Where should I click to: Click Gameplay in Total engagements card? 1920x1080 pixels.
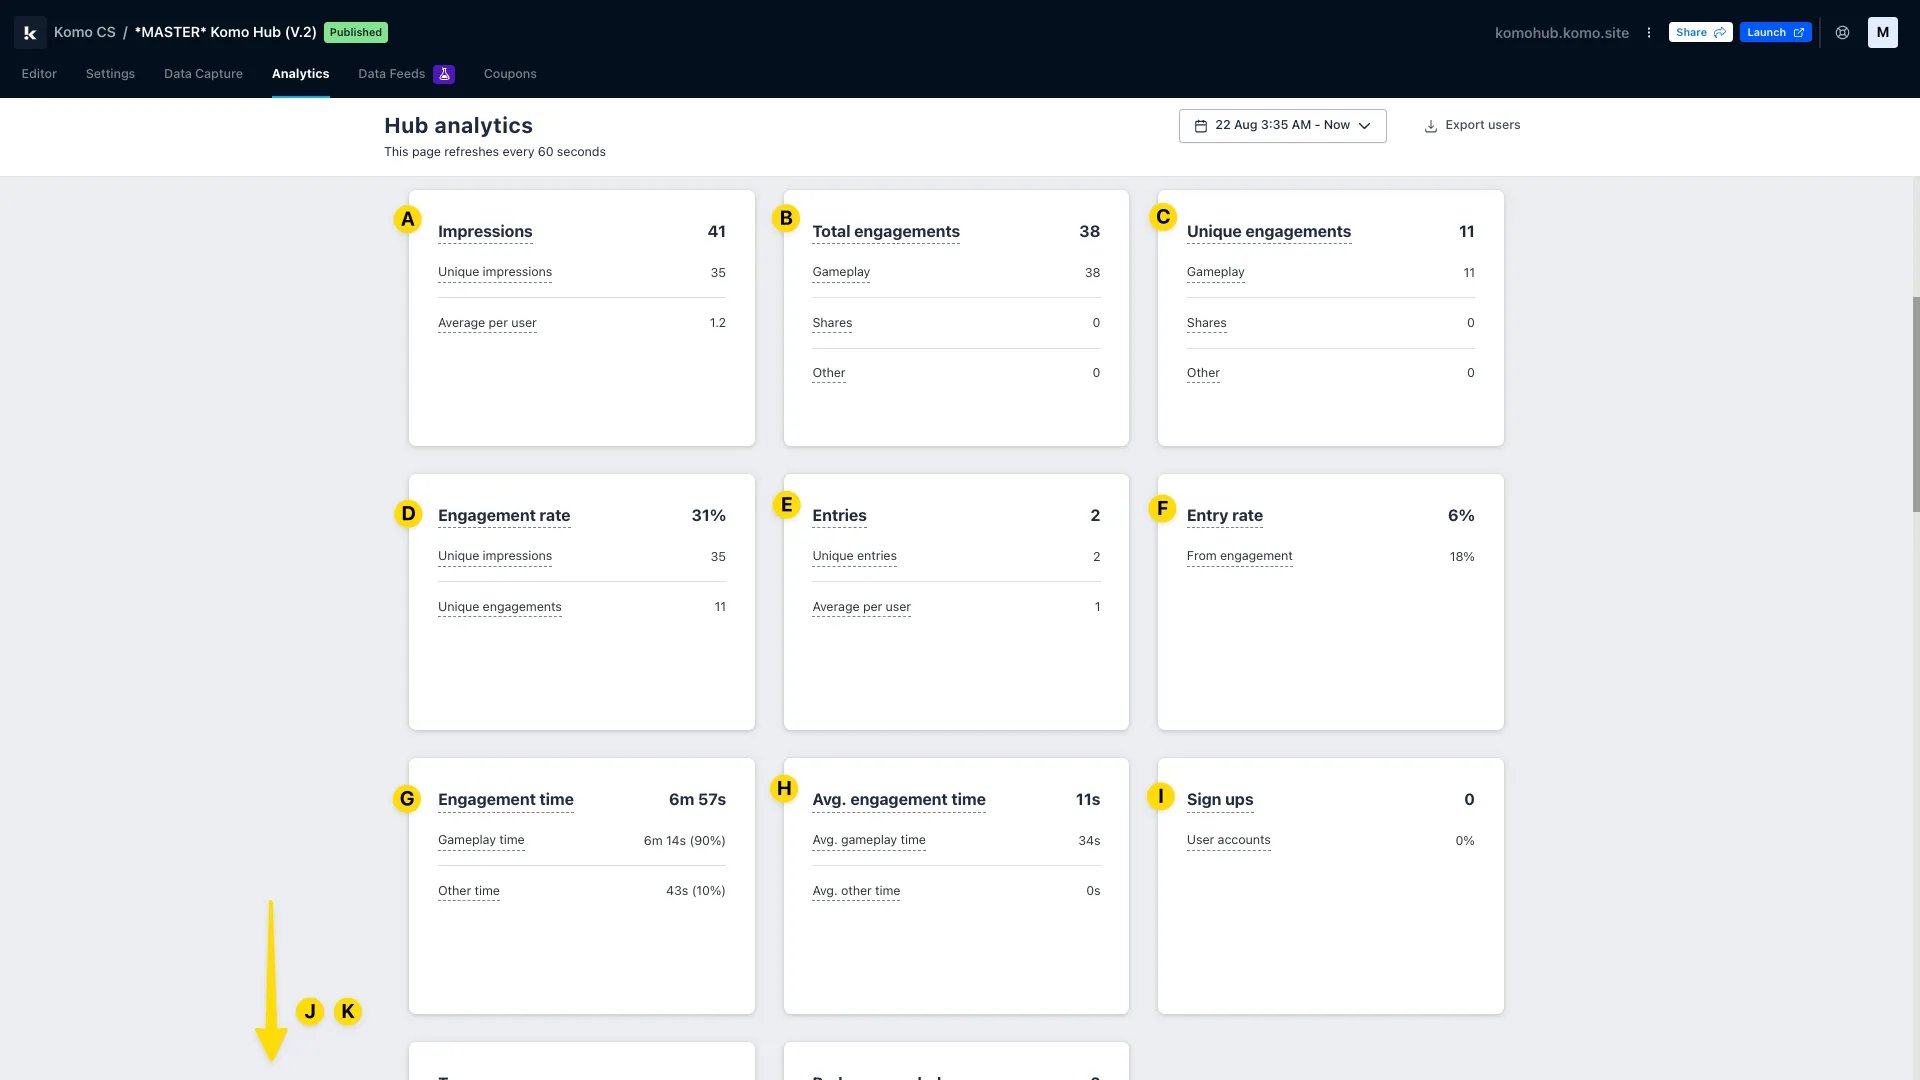(x=841, y=272)
